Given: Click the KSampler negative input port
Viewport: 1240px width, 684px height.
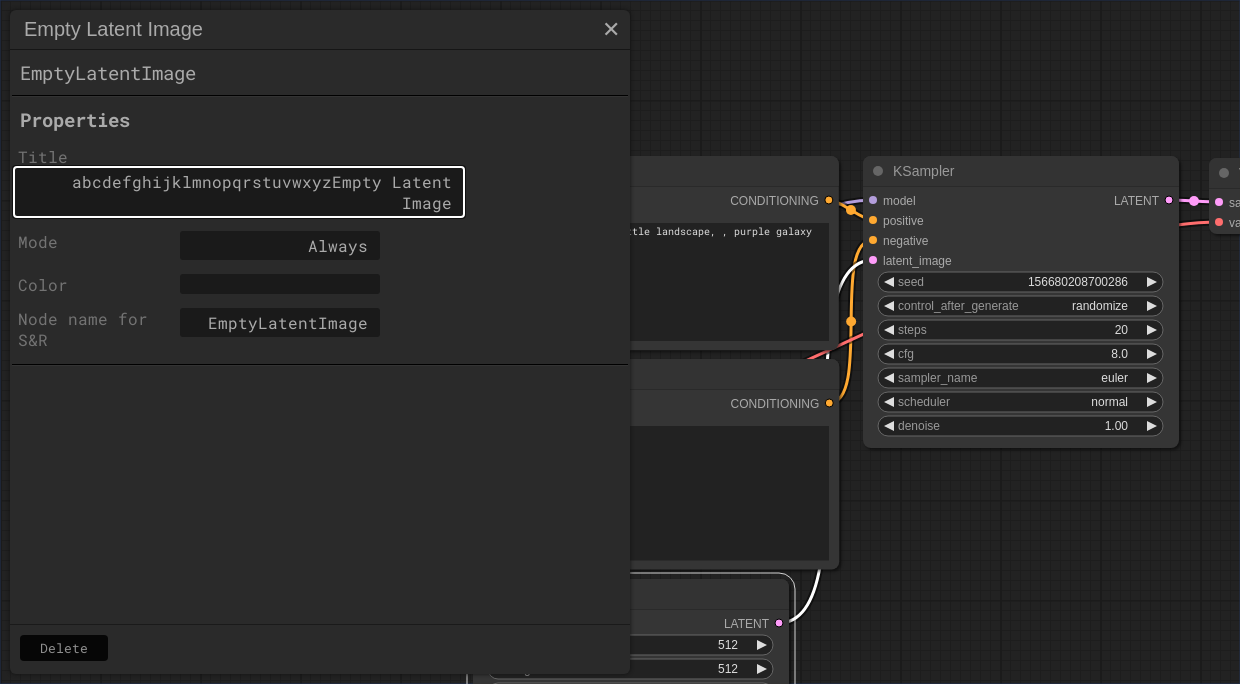Looking at the screenshot, I should [x=873, y=240].
